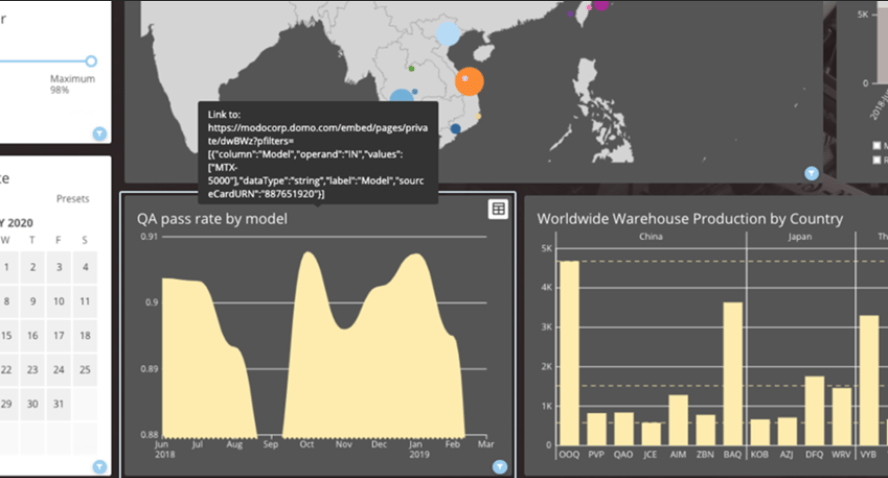Click the VYB bar in warehouse chart
This screenshot has width=888, height=478.
click(869, 380)
